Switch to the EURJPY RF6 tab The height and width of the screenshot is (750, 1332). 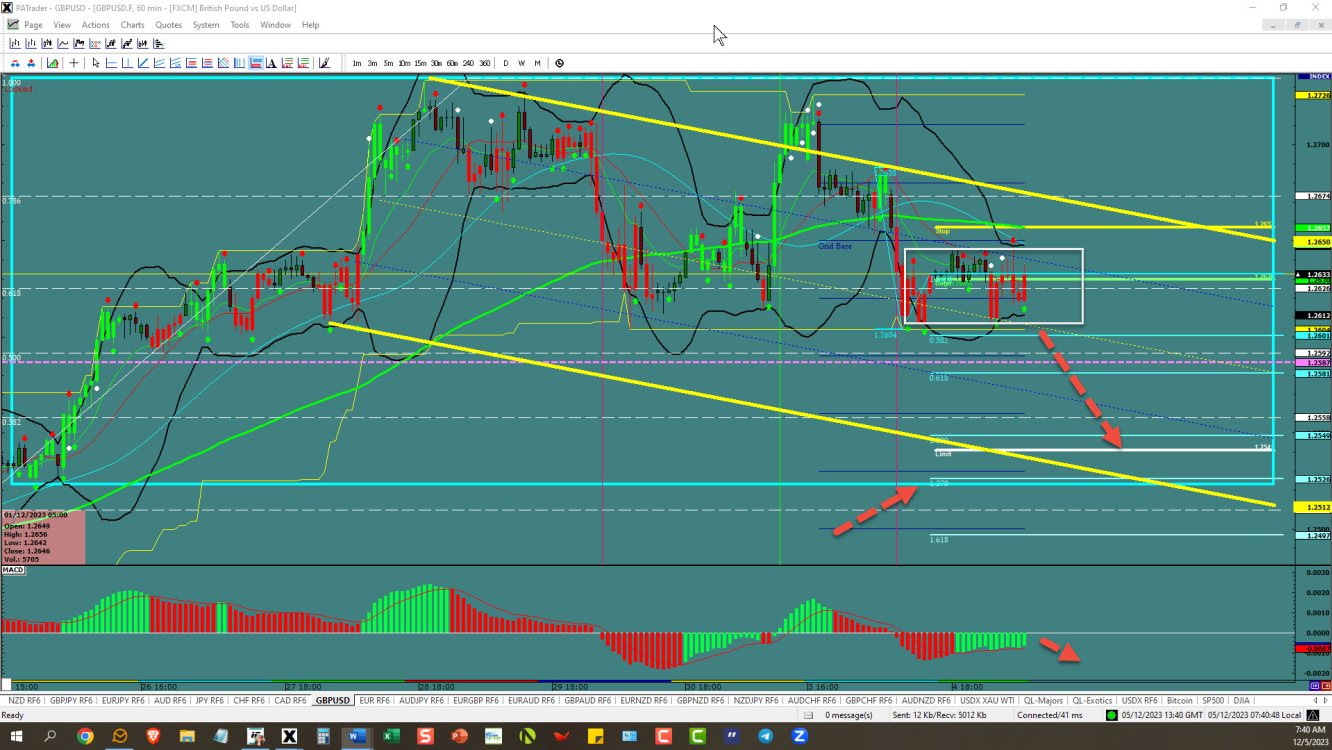click(x=124, y=700)
